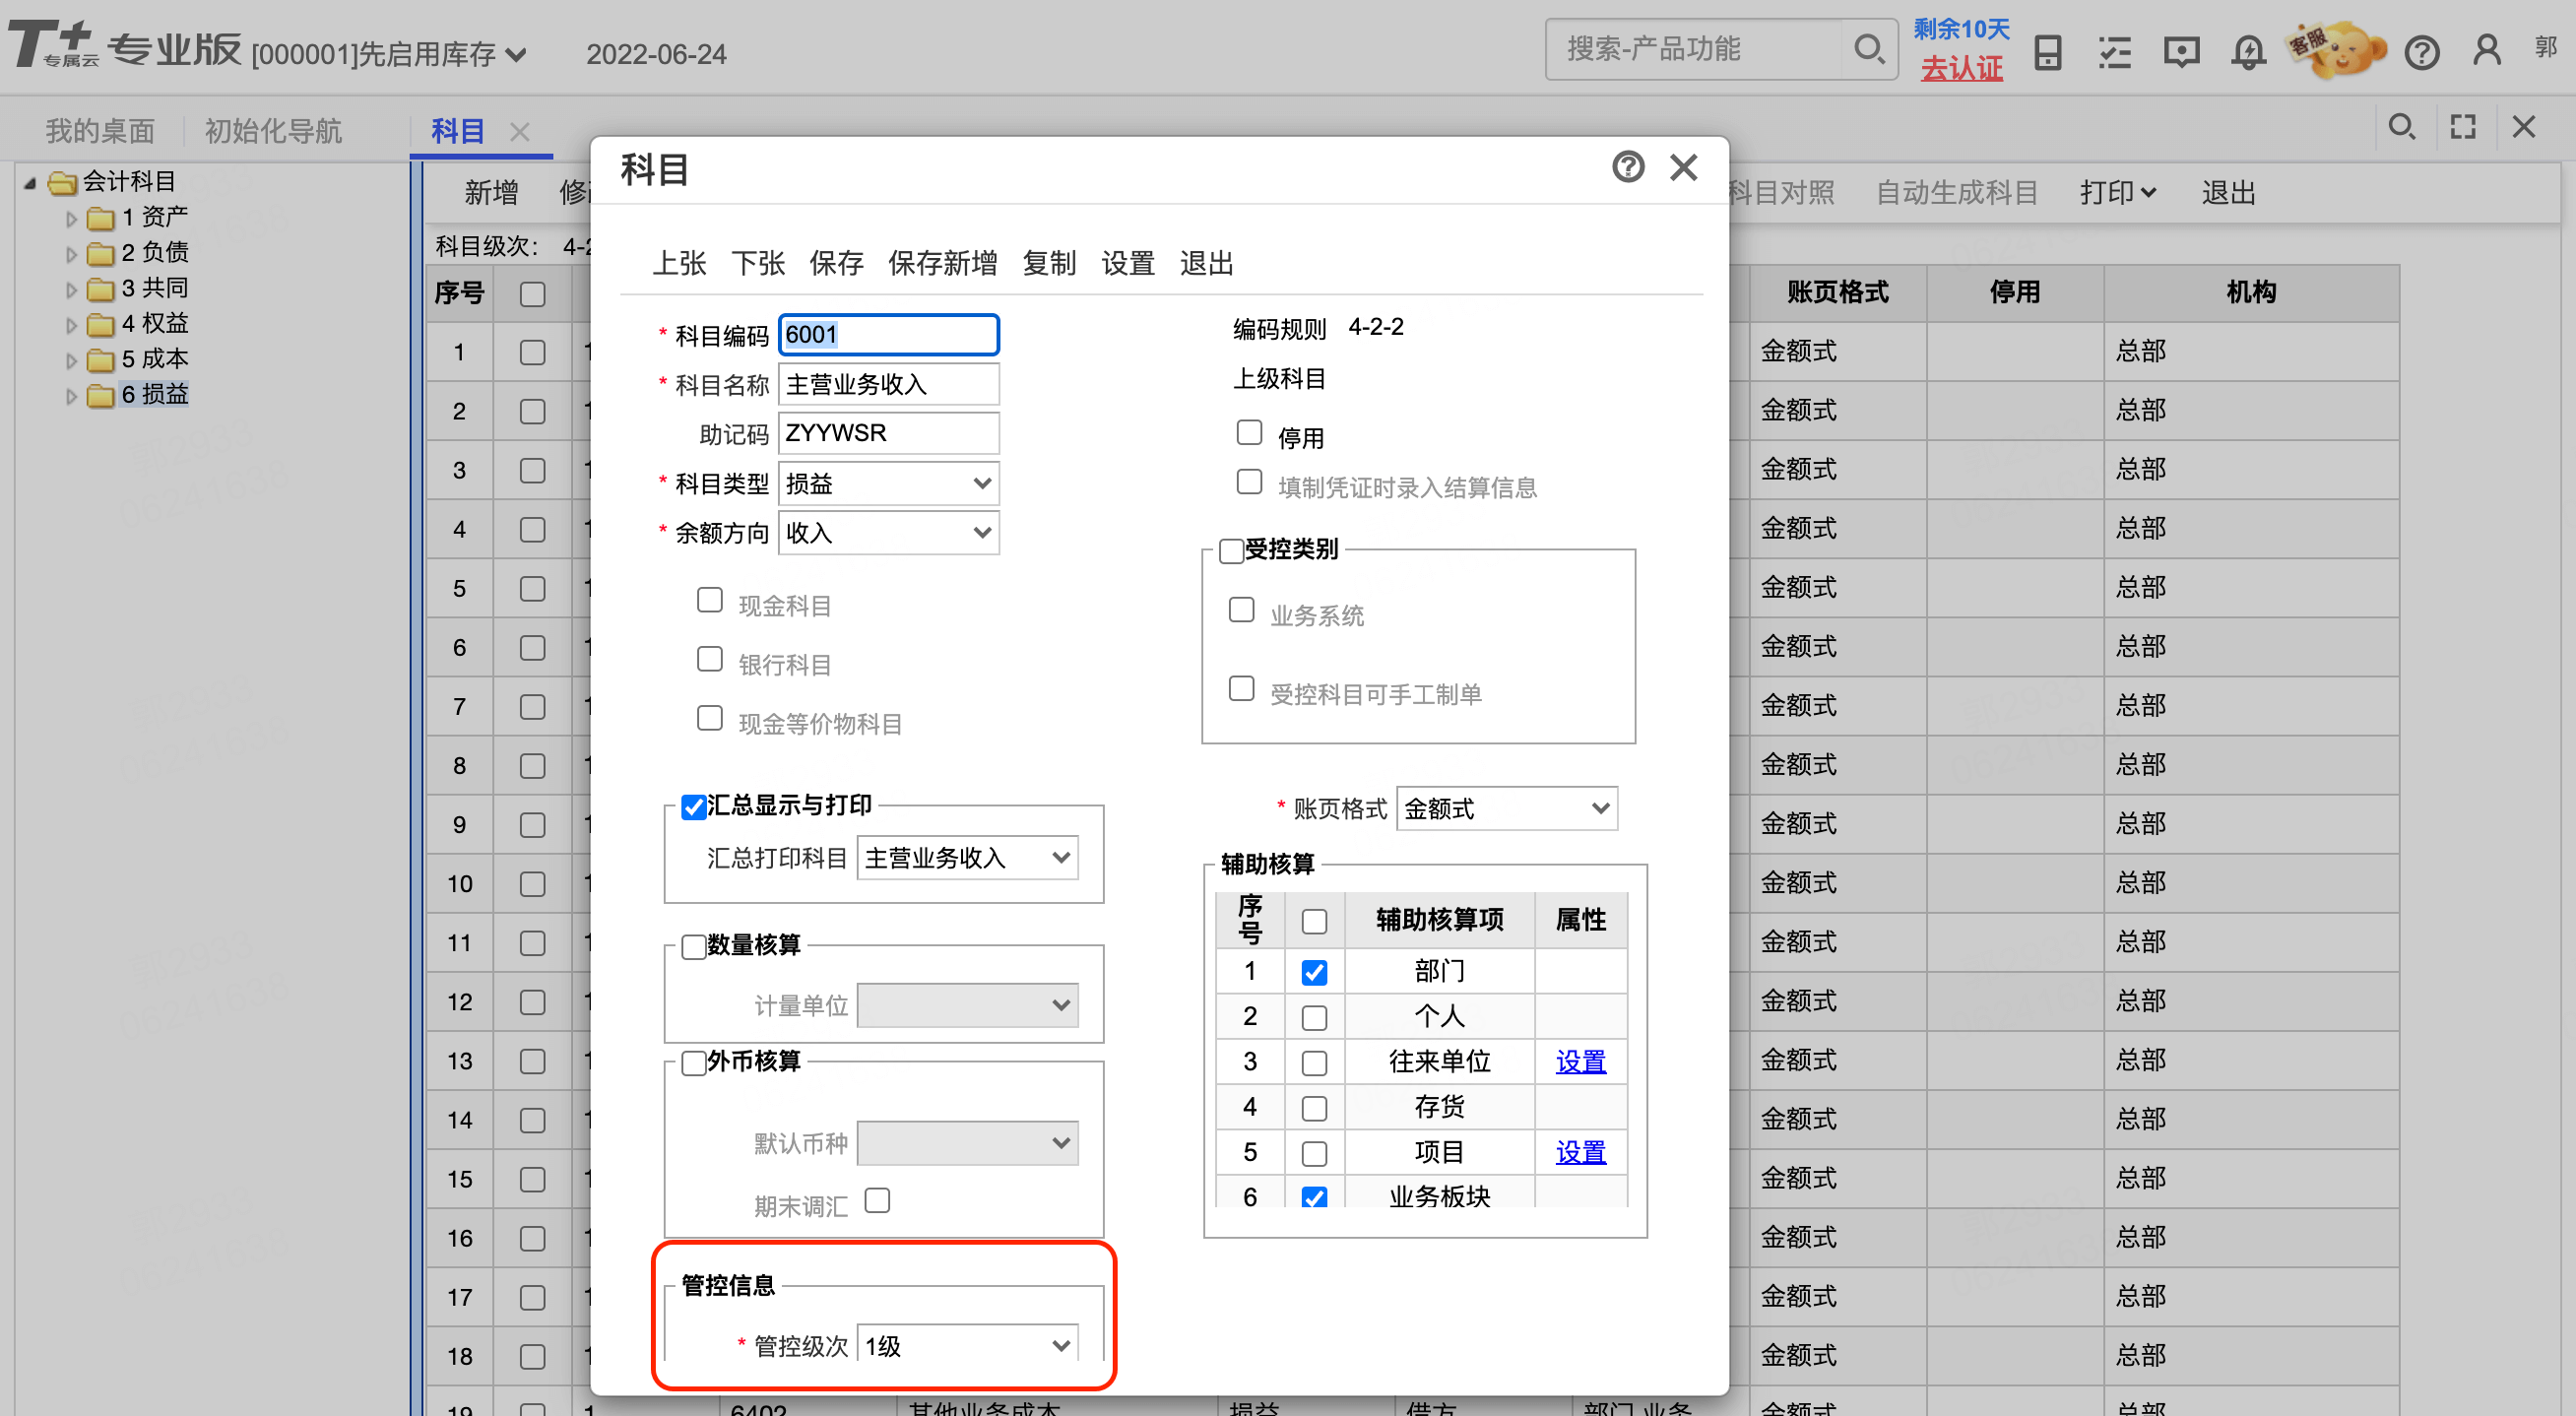Click 设置 link for 项目 row
Screen dimensions: 2576x1416
[x=1580, y=1153]
